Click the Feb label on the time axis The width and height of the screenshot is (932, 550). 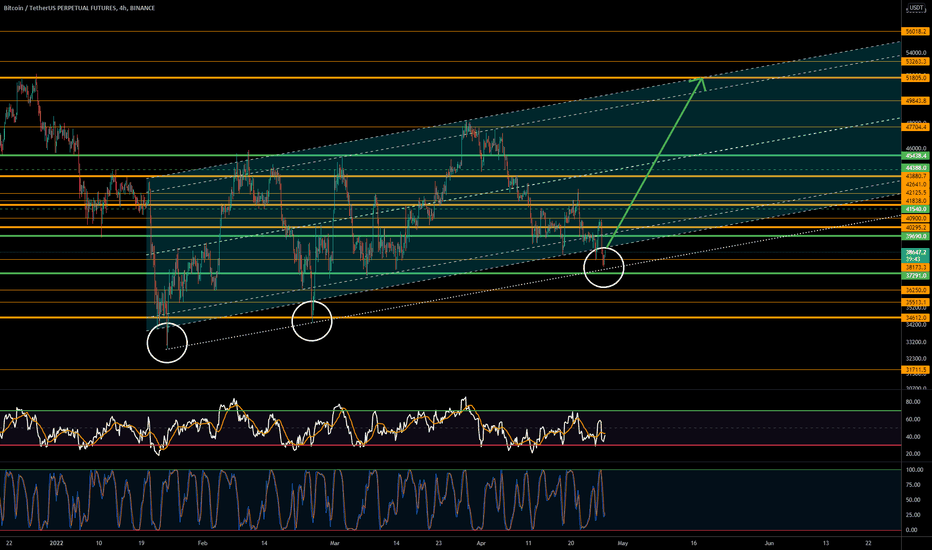203,543
